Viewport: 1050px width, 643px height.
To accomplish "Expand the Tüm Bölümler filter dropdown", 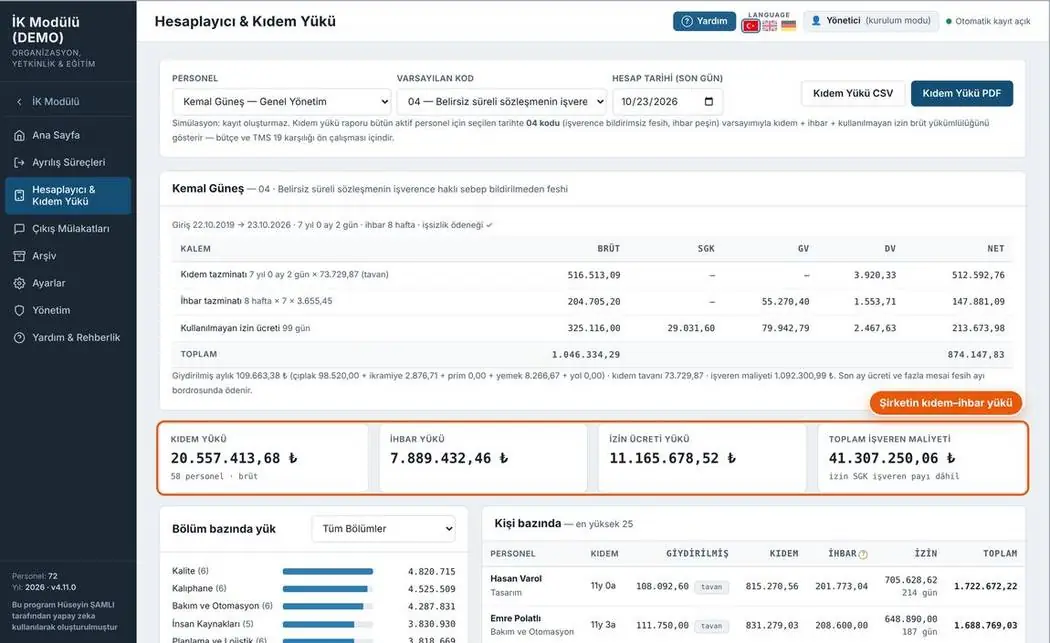I will click(x=384, y=529).
